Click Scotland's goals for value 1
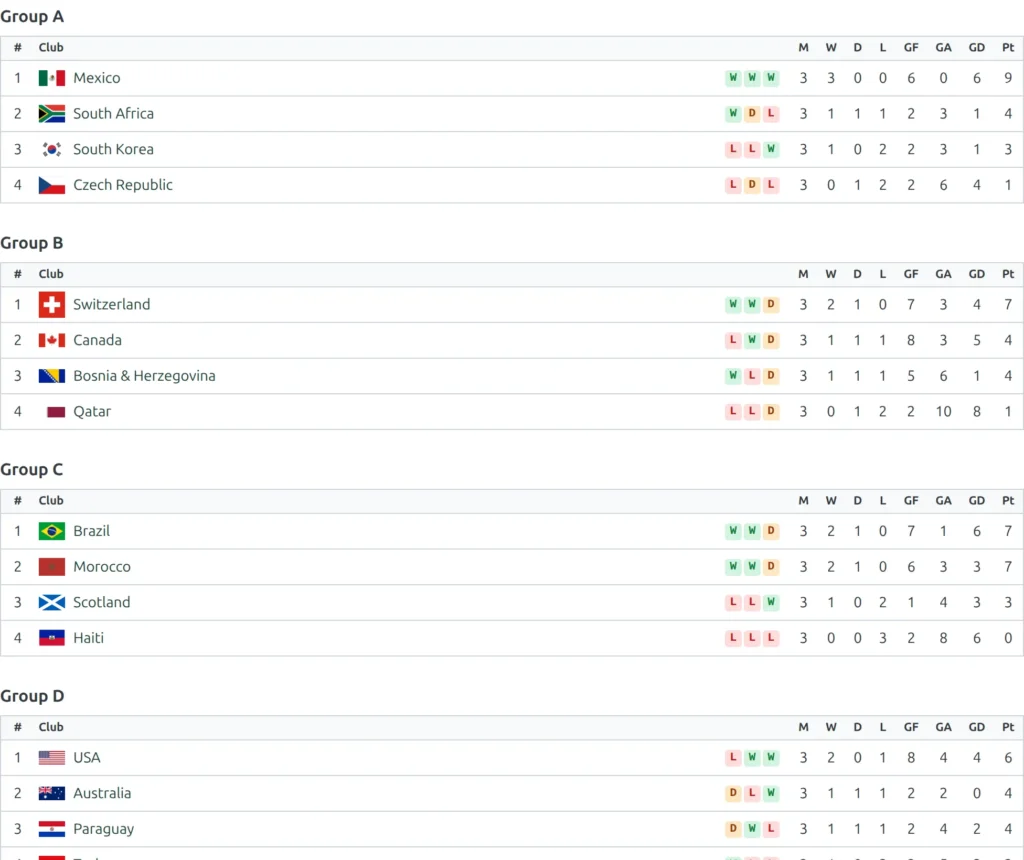 pos(910,603)
